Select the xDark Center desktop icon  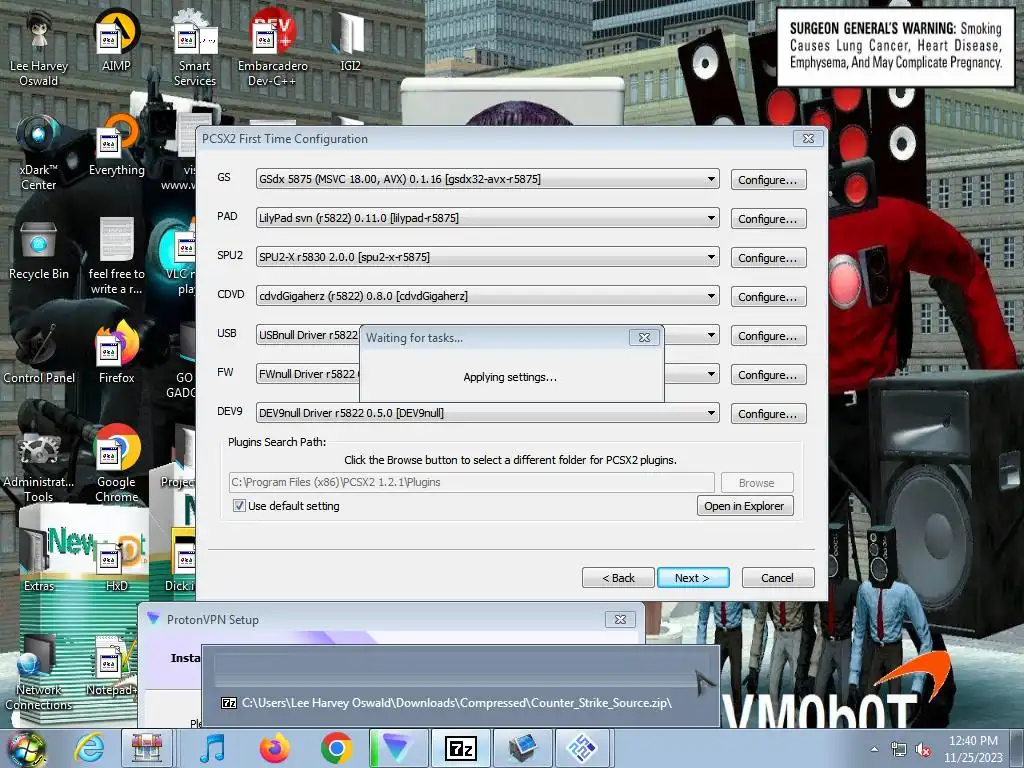[x=39, y=152]
